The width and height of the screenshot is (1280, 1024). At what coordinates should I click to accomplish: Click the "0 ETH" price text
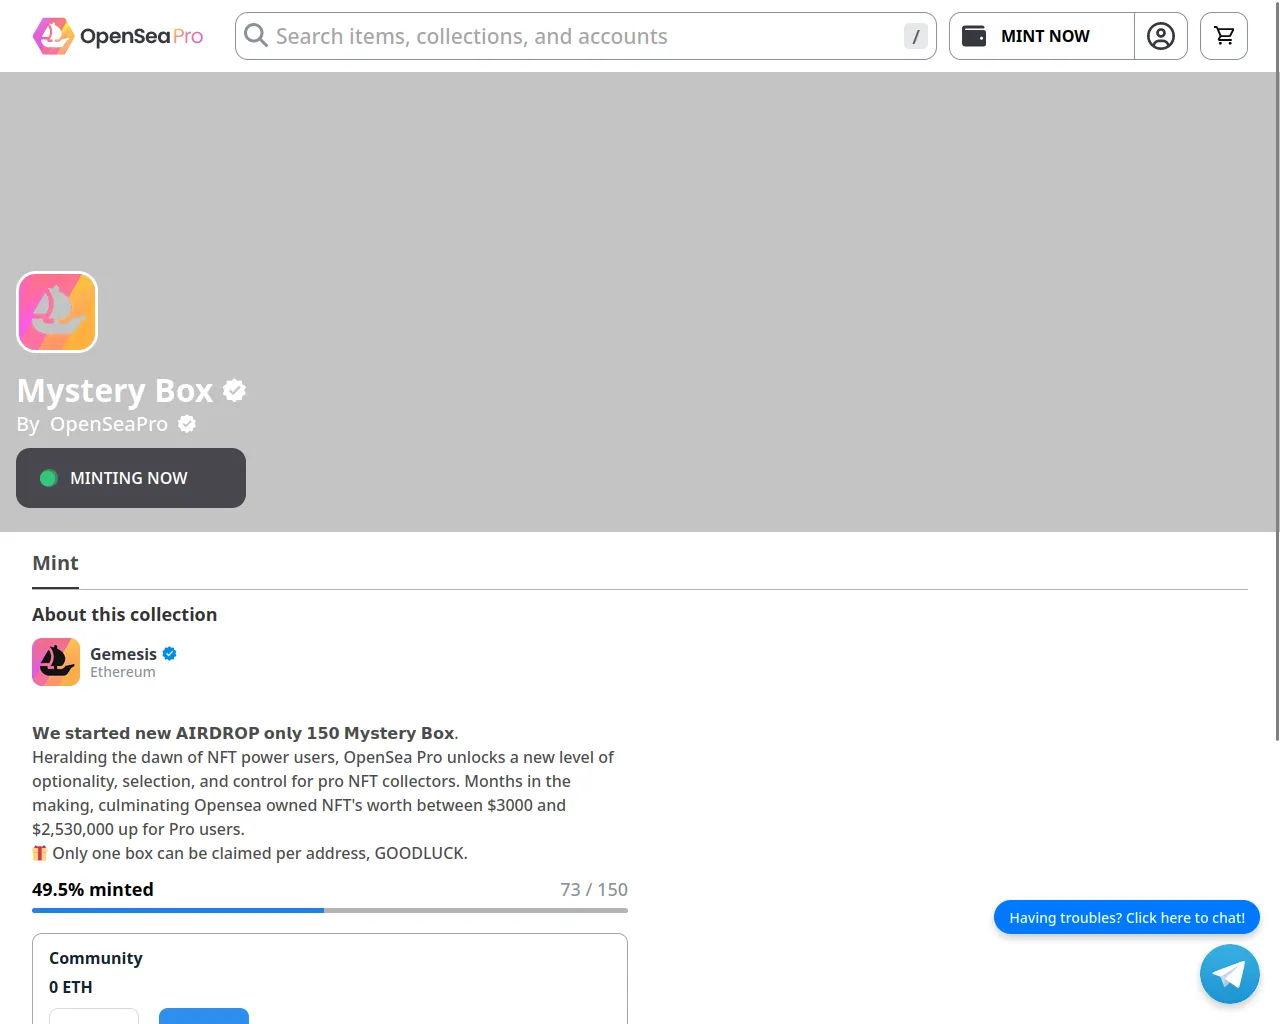pos(71,987)
